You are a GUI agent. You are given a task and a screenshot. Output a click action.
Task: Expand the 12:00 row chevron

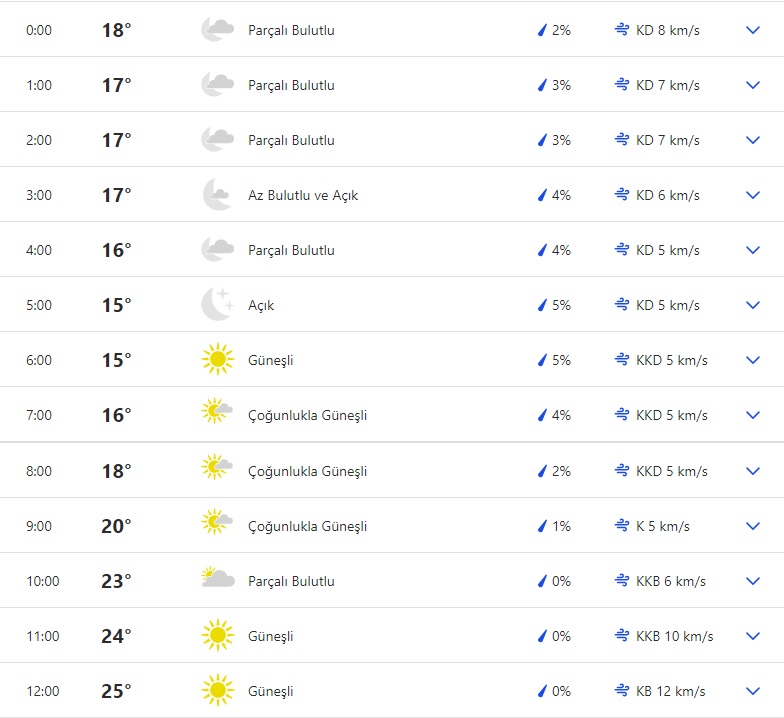pyautogui.click(x=754, y=691)
